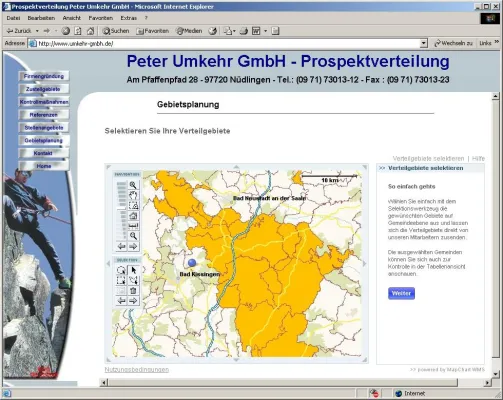Screen dimensions: 503x400
Task: Select the circle selection tool
Action: pos(121,270)
